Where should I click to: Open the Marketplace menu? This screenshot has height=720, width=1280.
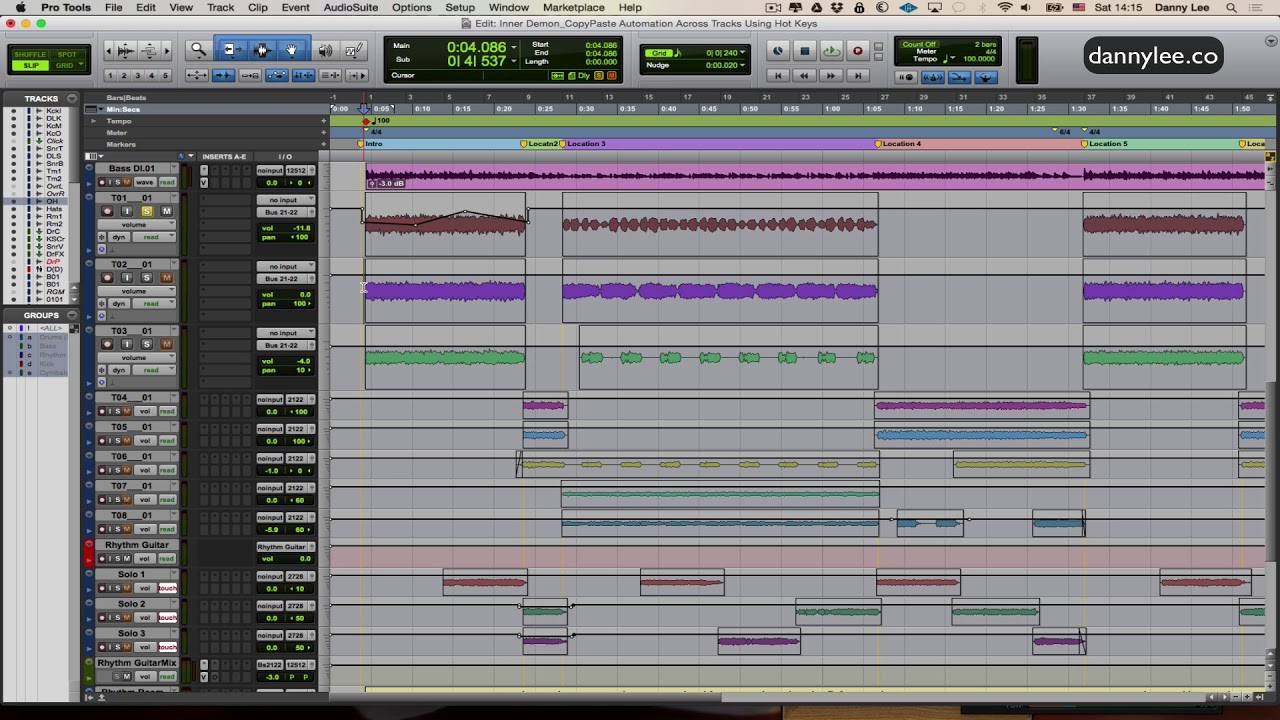coord(574,7)
